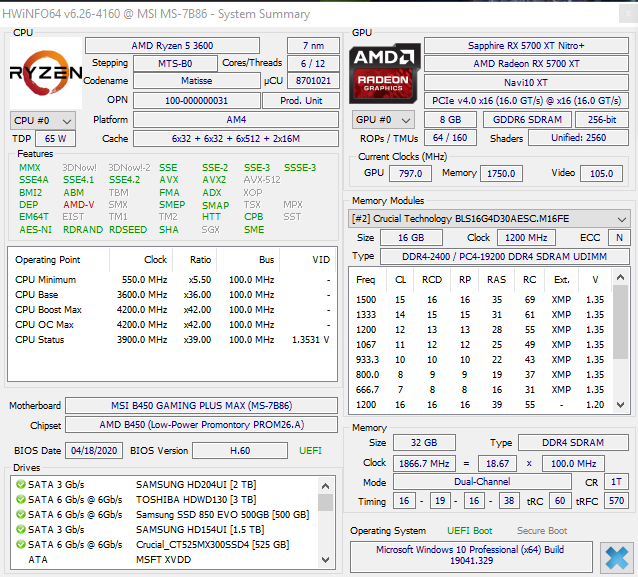Click the AVX2 feature label
The height and width of the screenshot is (577, 638).
pos(214,179)
